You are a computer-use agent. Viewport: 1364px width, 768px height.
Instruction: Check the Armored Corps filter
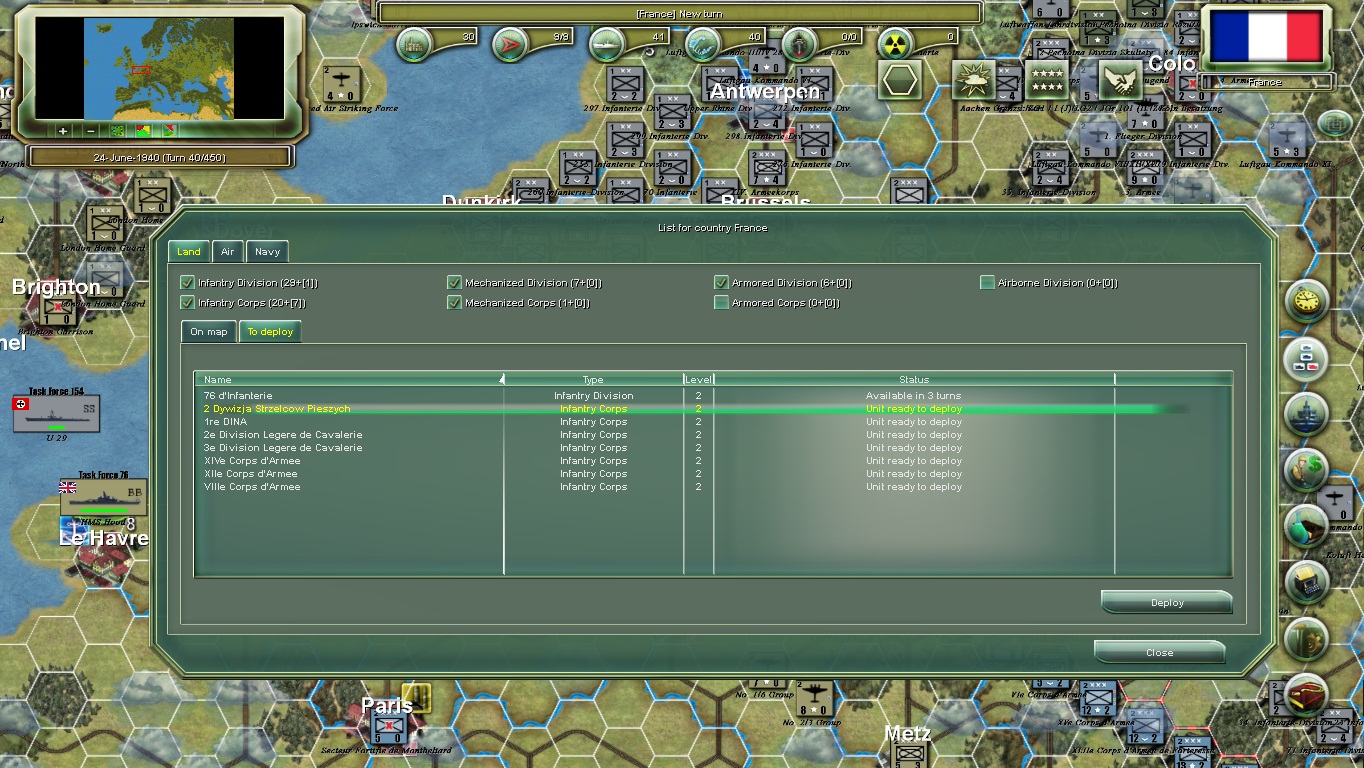[x=721, y=302]
